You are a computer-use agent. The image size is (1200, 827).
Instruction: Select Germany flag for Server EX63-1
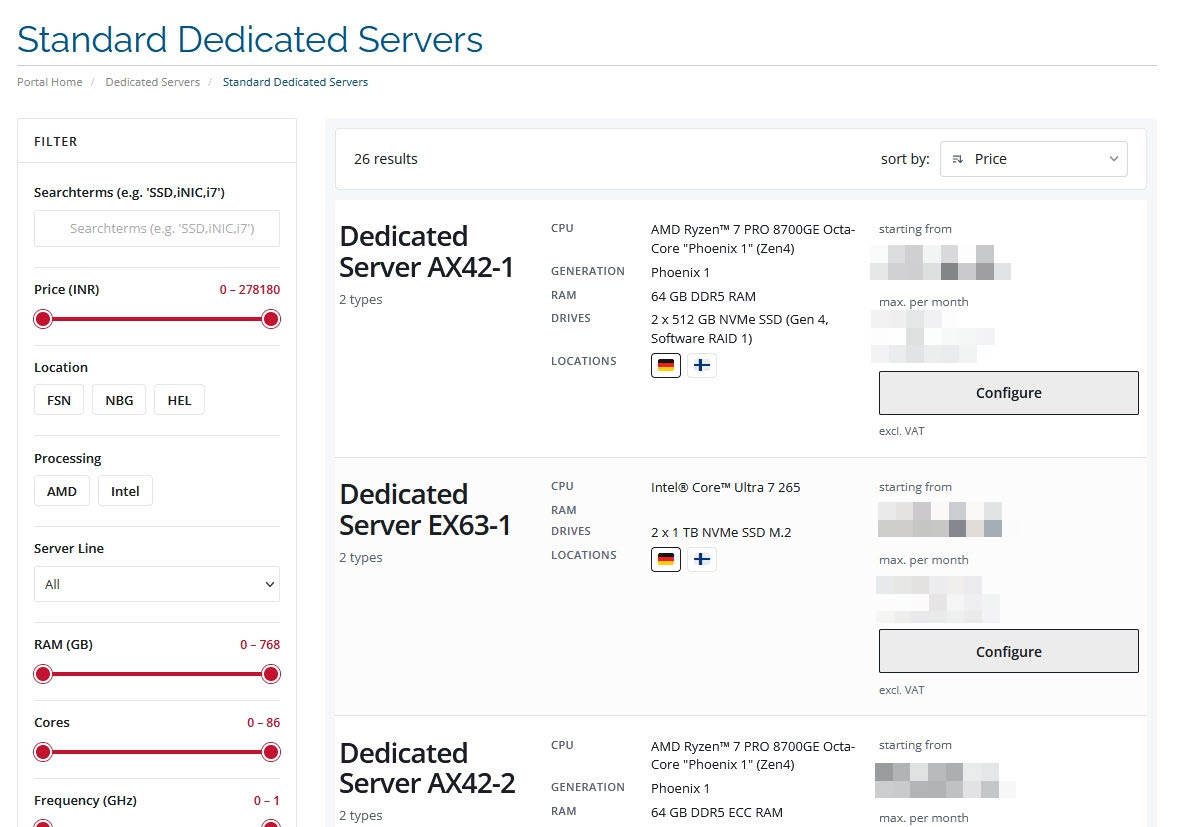coord(666,559)
